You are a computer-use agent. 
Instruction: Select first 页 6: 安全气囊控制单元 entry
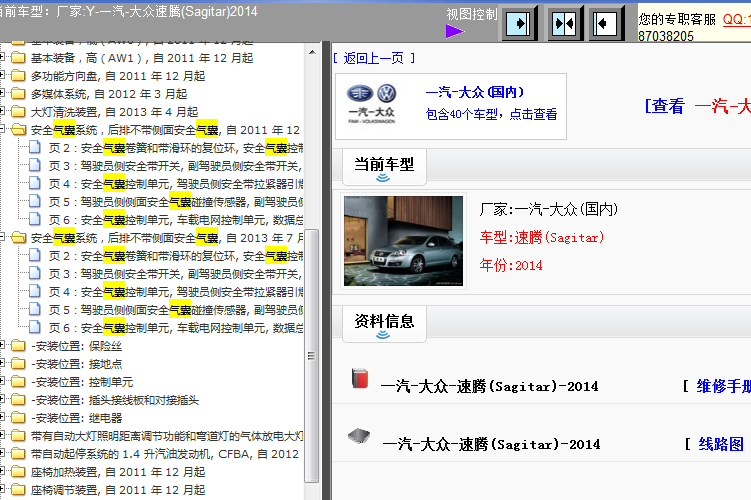tap(175, 220)
